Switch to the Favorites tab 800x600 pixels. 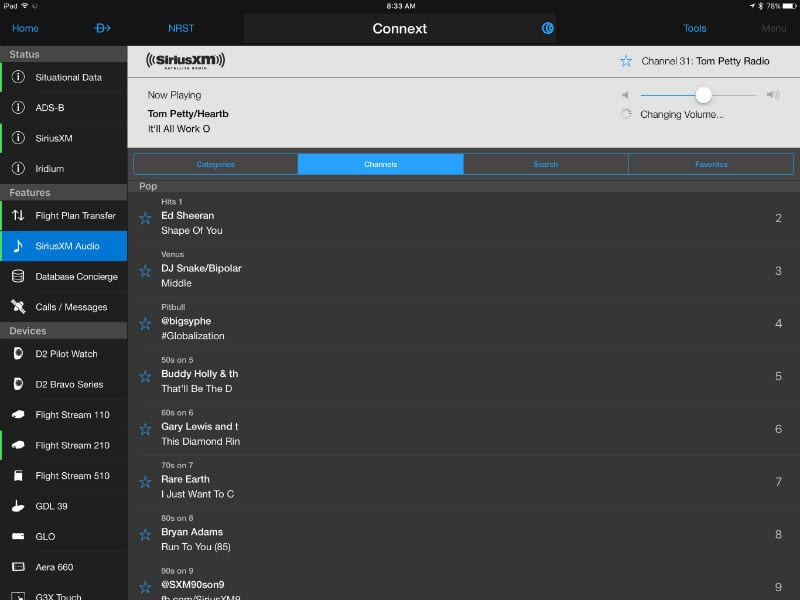click(x=711, y=164)
